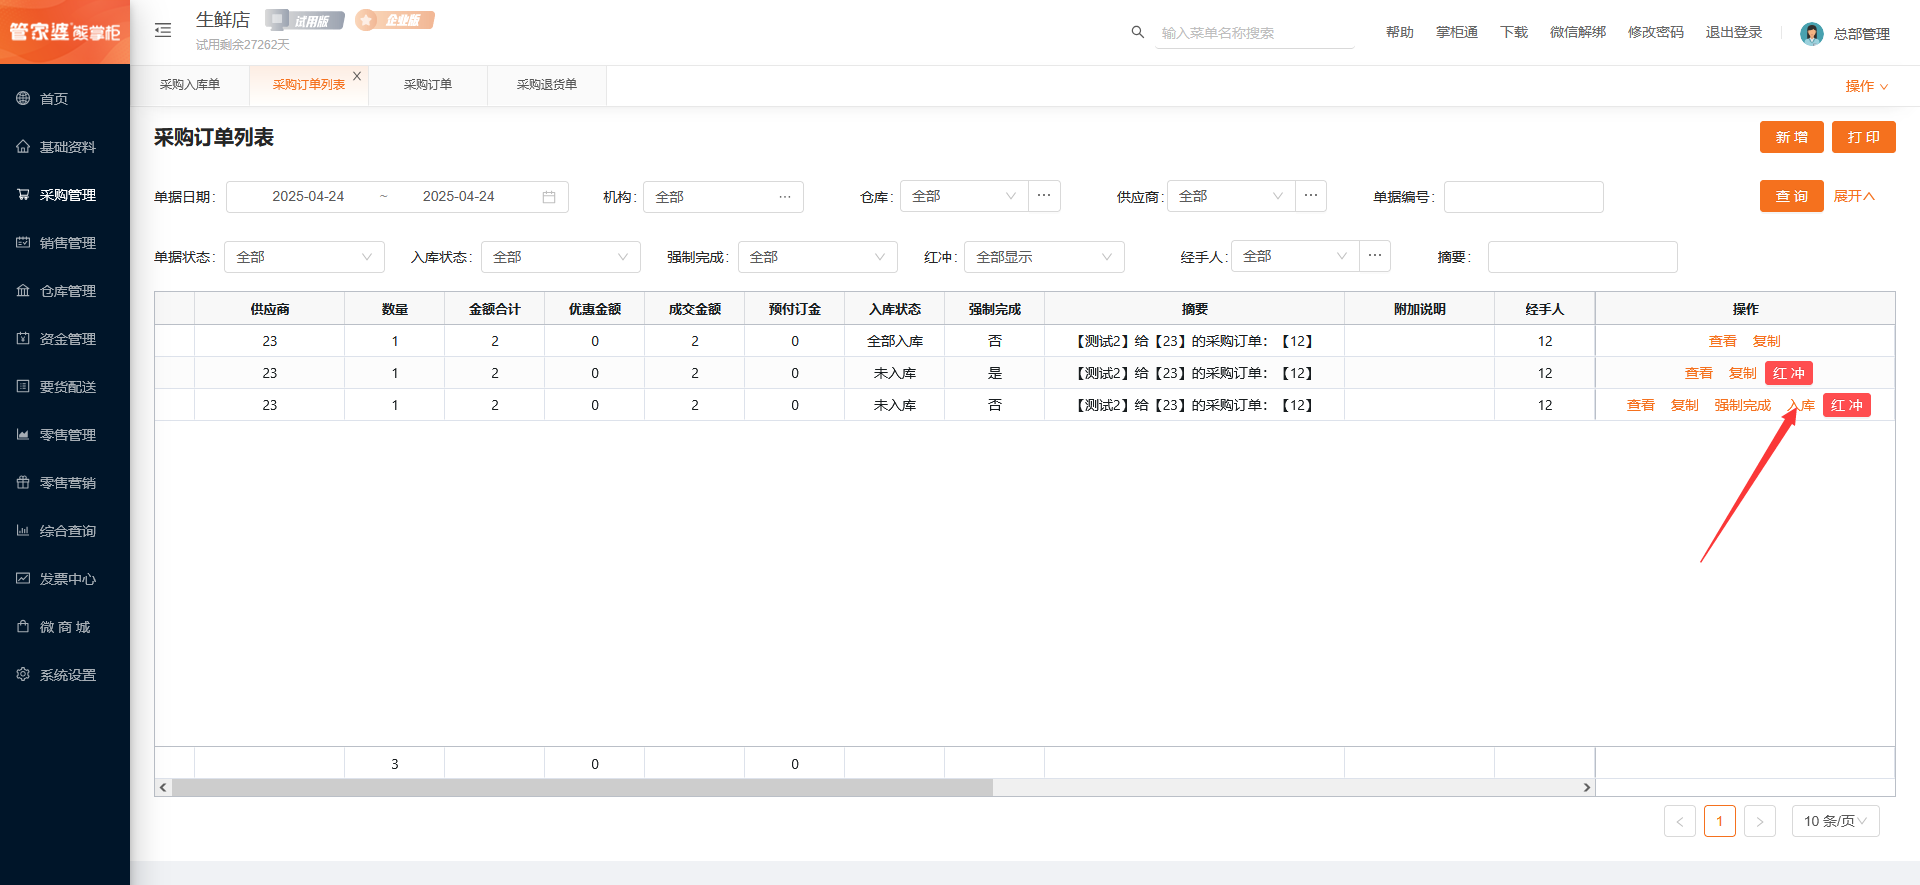Click 帮助 in the top menu
This screenshot has height=885, width=1920.
(x=1400, y=32)
